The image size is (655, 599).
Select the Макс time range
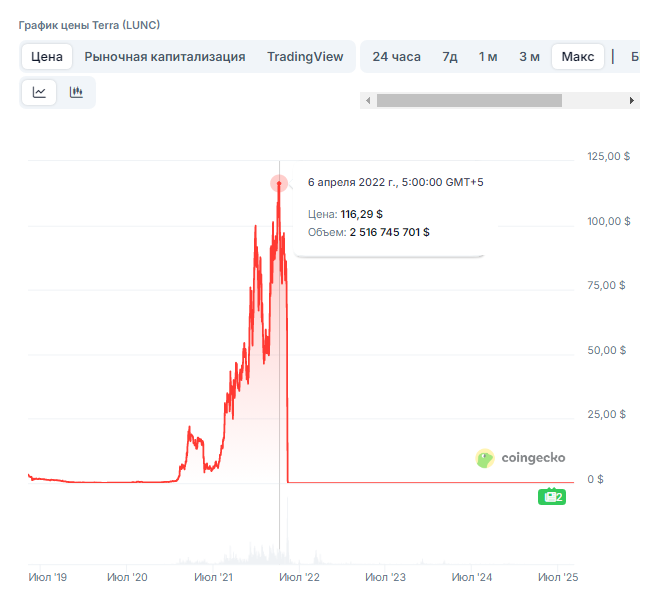(578, 57)
